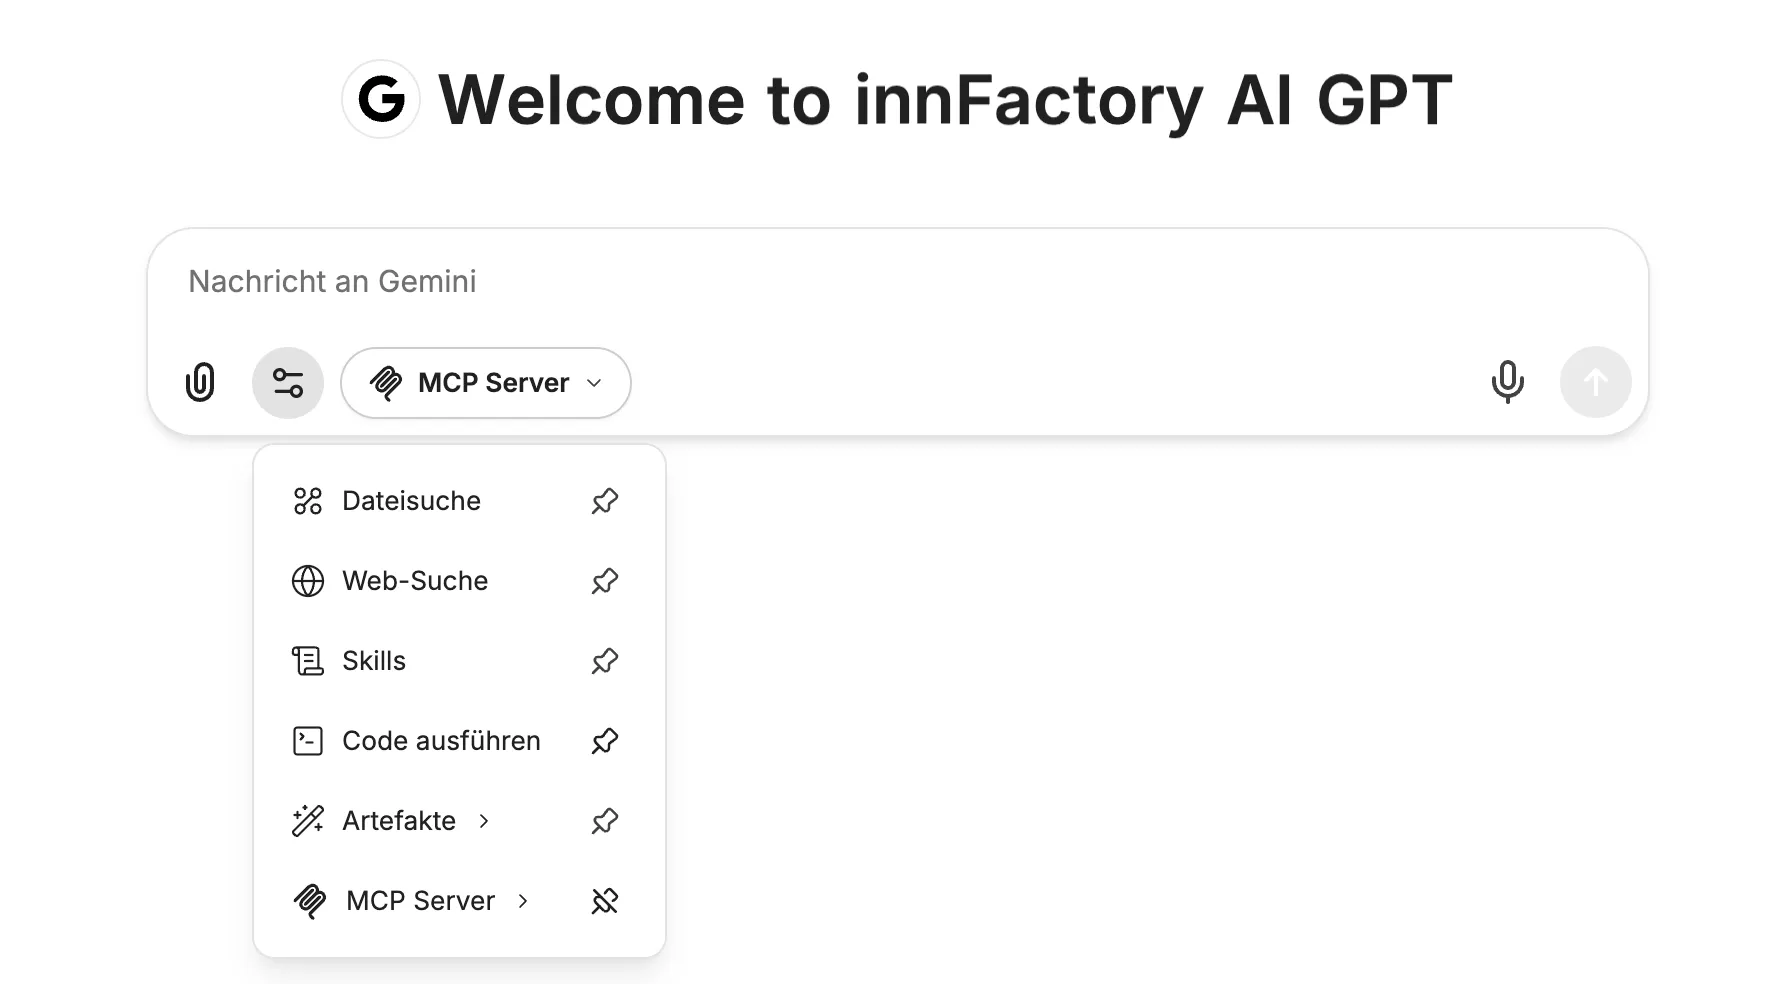Viewport: 1790px width, 984px height.
Task: Toggle the tools settings sliders button
Action: (x=288, y=383)
